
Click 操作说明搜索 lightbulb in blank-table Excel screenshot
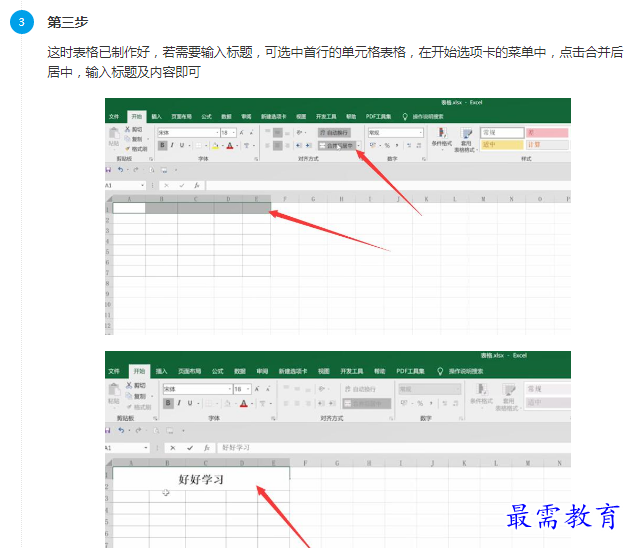tap(405, 117)
